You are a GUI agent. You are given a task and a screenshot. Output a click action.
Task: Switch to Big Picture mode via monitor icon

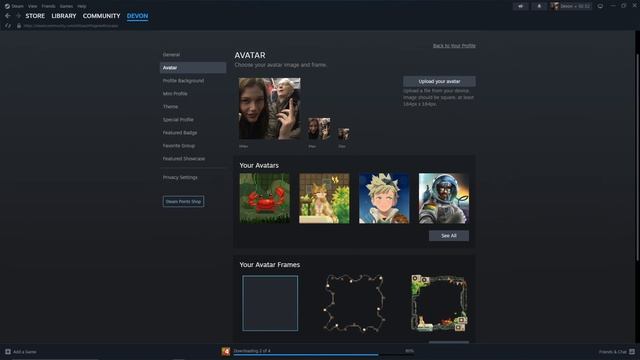point(600,6)
